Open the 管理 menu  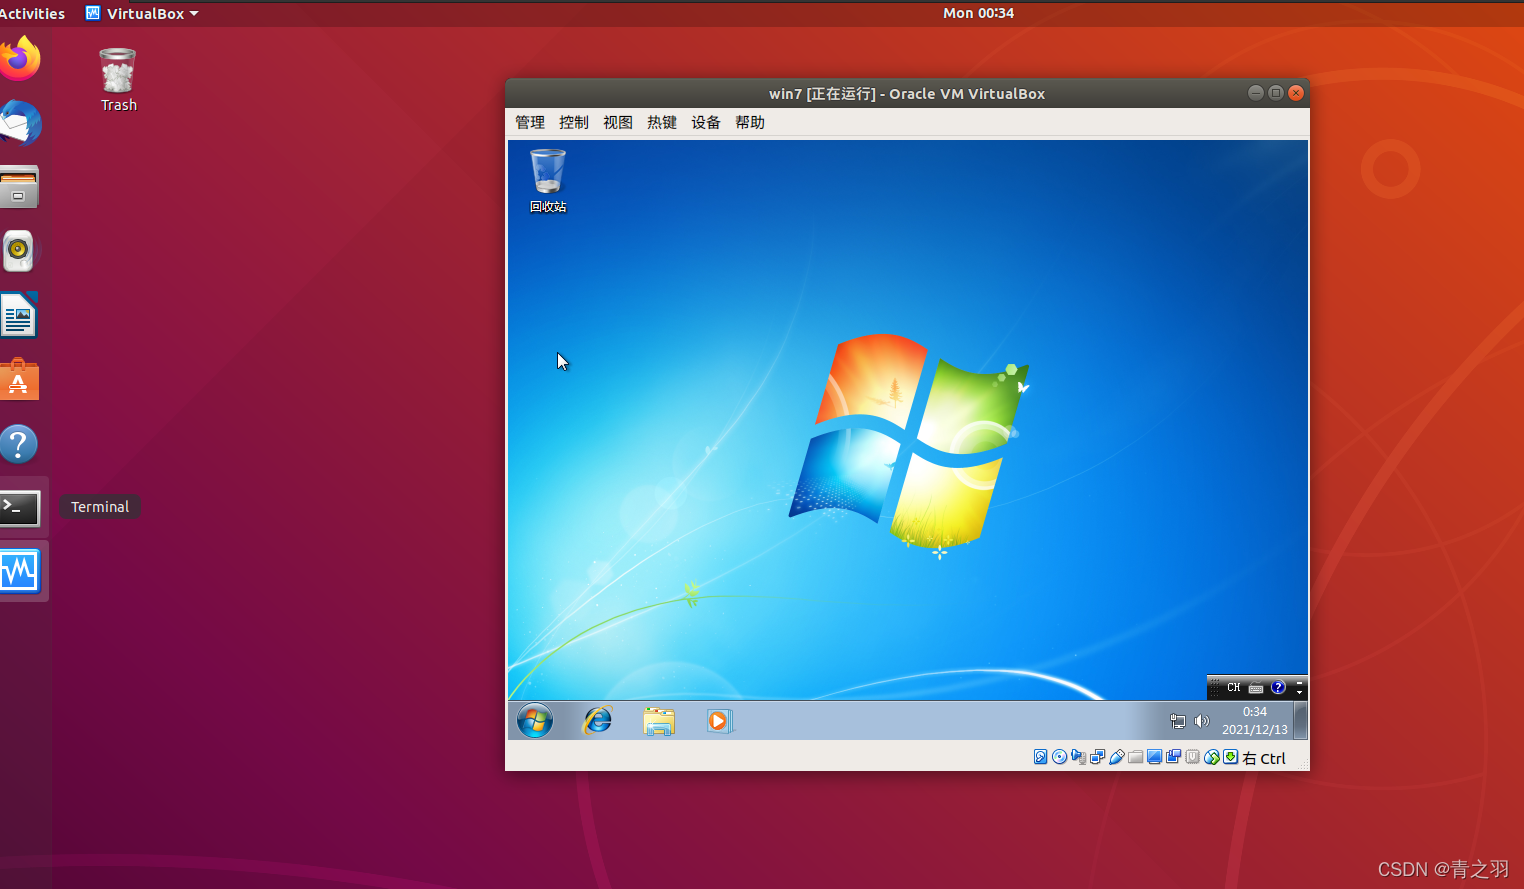pyautogui.click(x=530, y=122)
